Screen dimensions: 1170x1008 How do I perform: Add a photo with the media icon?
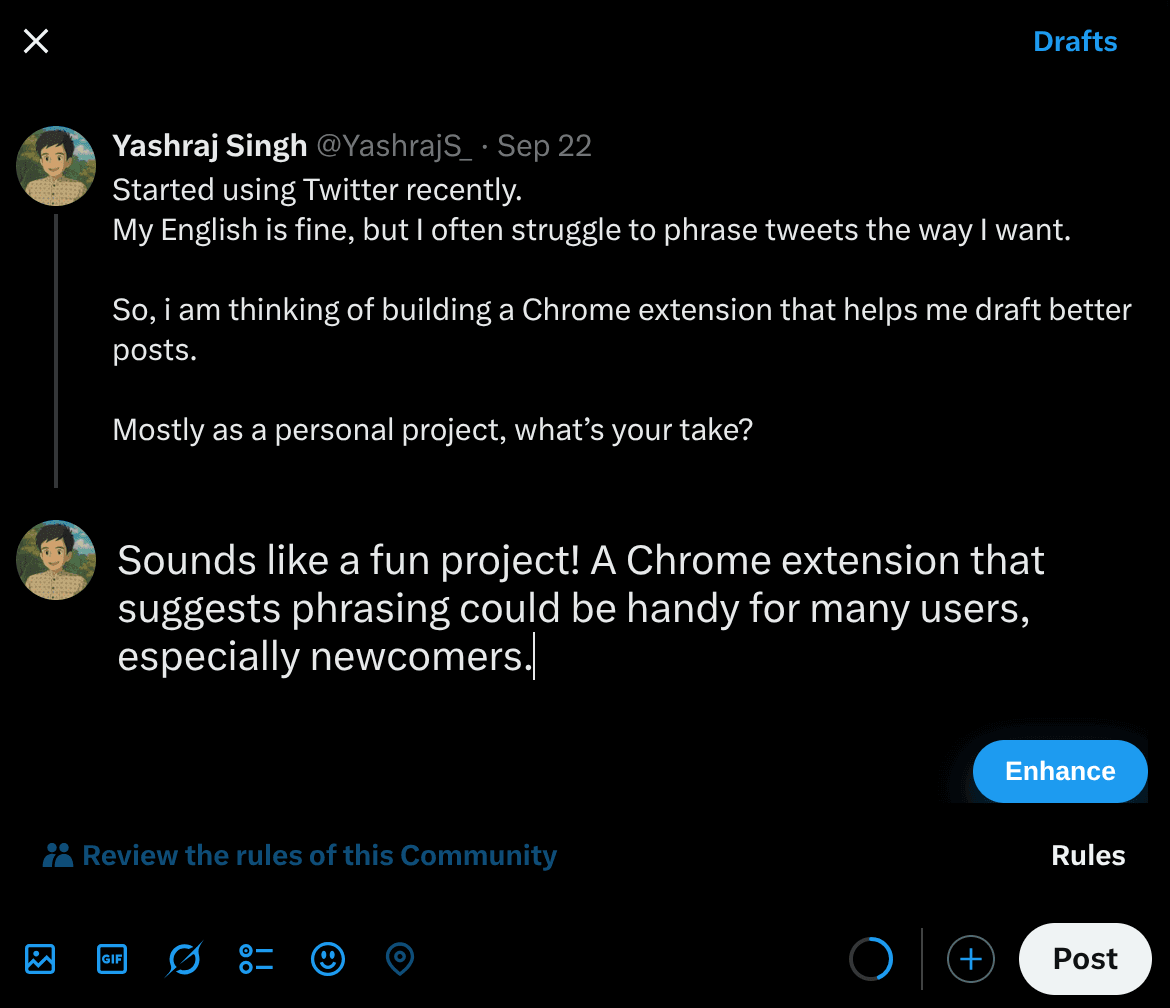point(40,959)
